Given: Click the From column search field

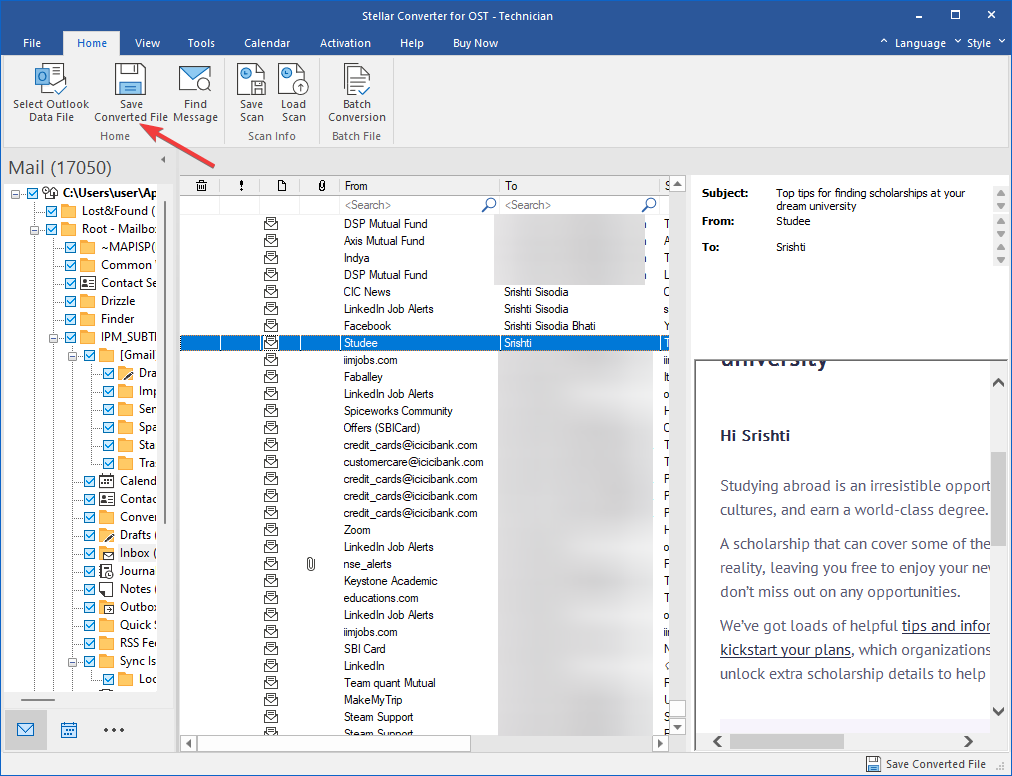Looking at the screenshot, I should click(x=410, y=205).
